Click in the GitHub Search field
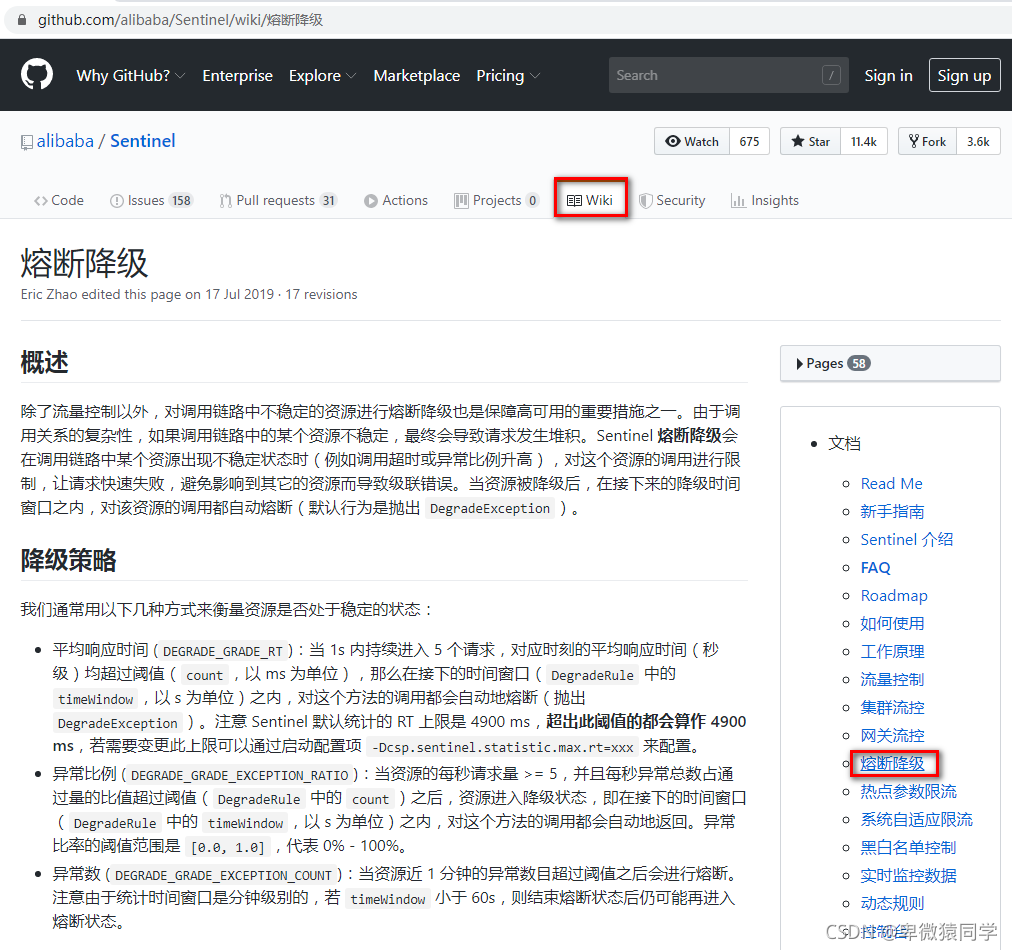This screenshot has width=1012, height=950. point(728,76)
